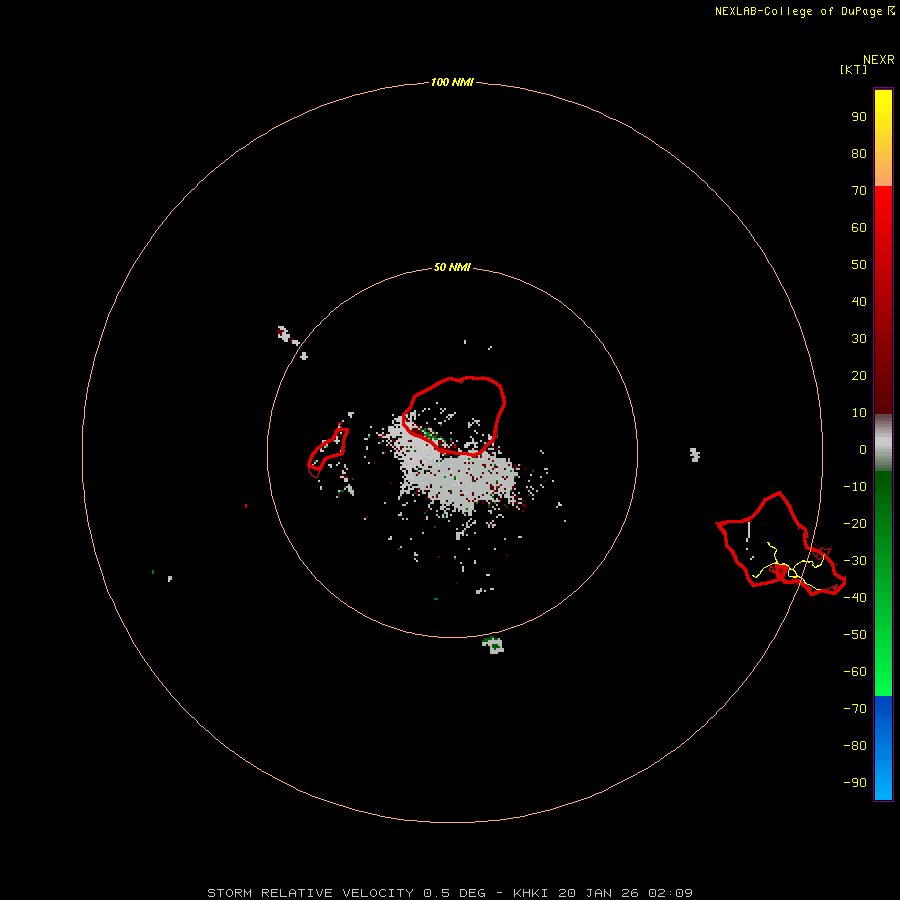Click the 02:09 timestamp in the footer
The height and width of the screenshot is (900, 900).
(x=670, y=893)
